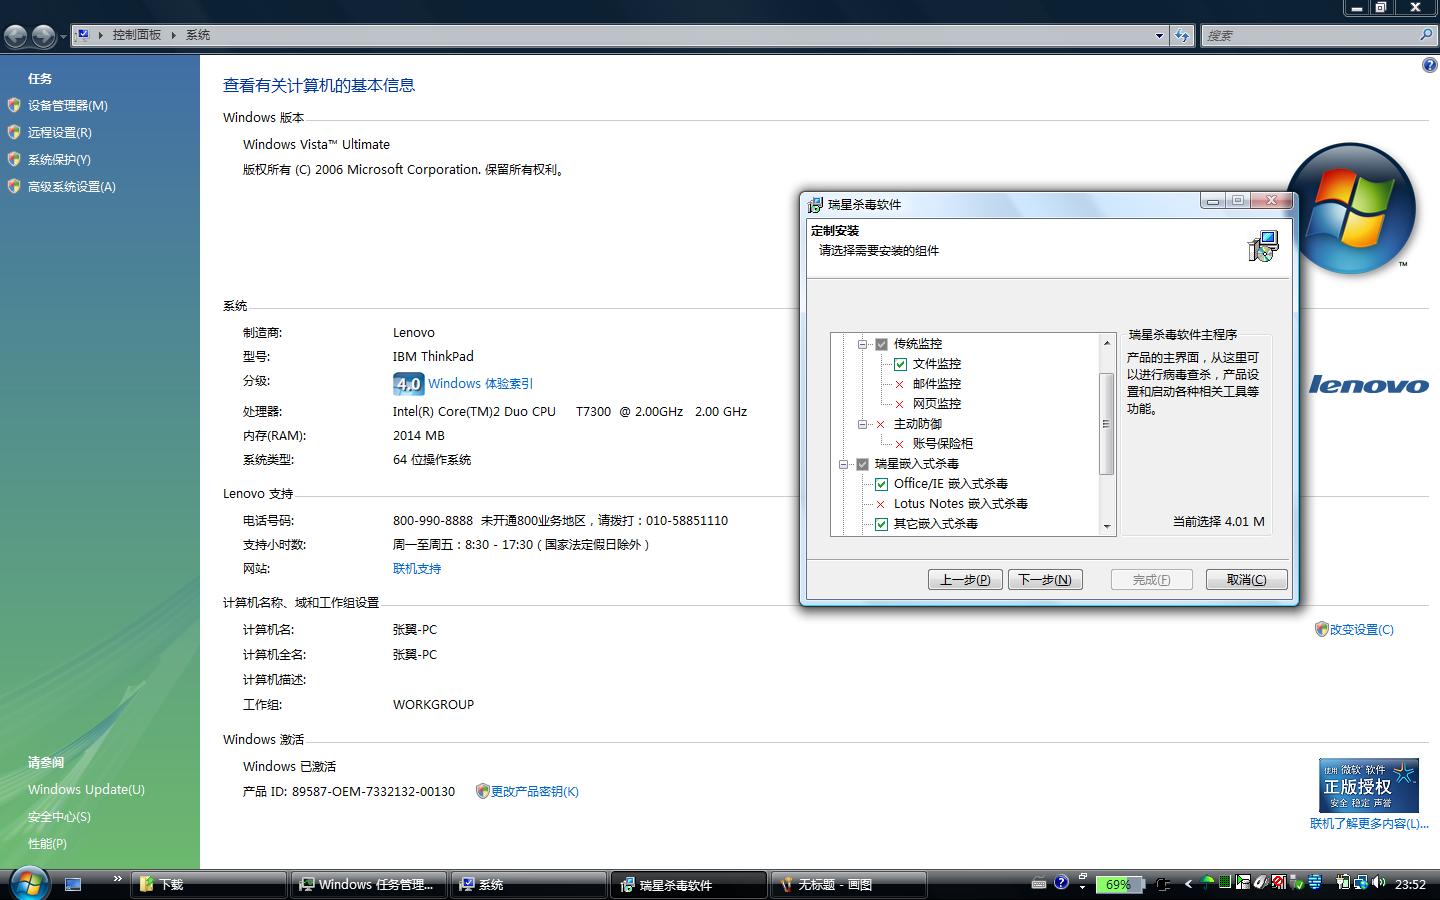The image size is (1440, 900).
Task: Open 性能(P) link
Action: point(47,843)
